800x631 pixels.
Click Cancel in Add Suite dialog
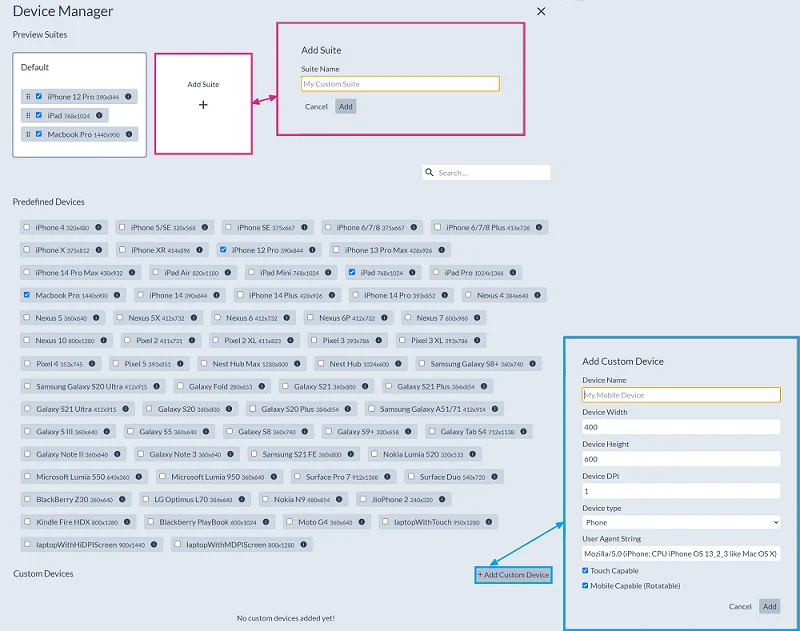point(316,107)
